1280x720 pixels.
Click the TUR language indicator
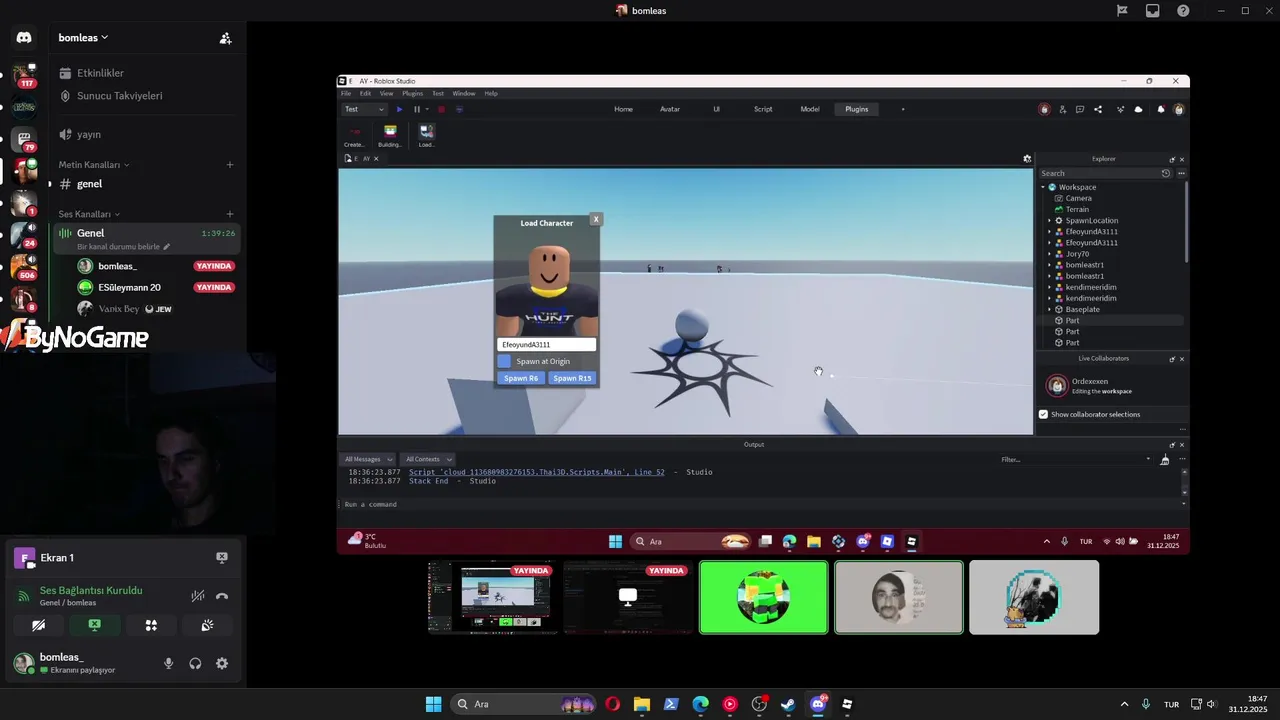1171,704
